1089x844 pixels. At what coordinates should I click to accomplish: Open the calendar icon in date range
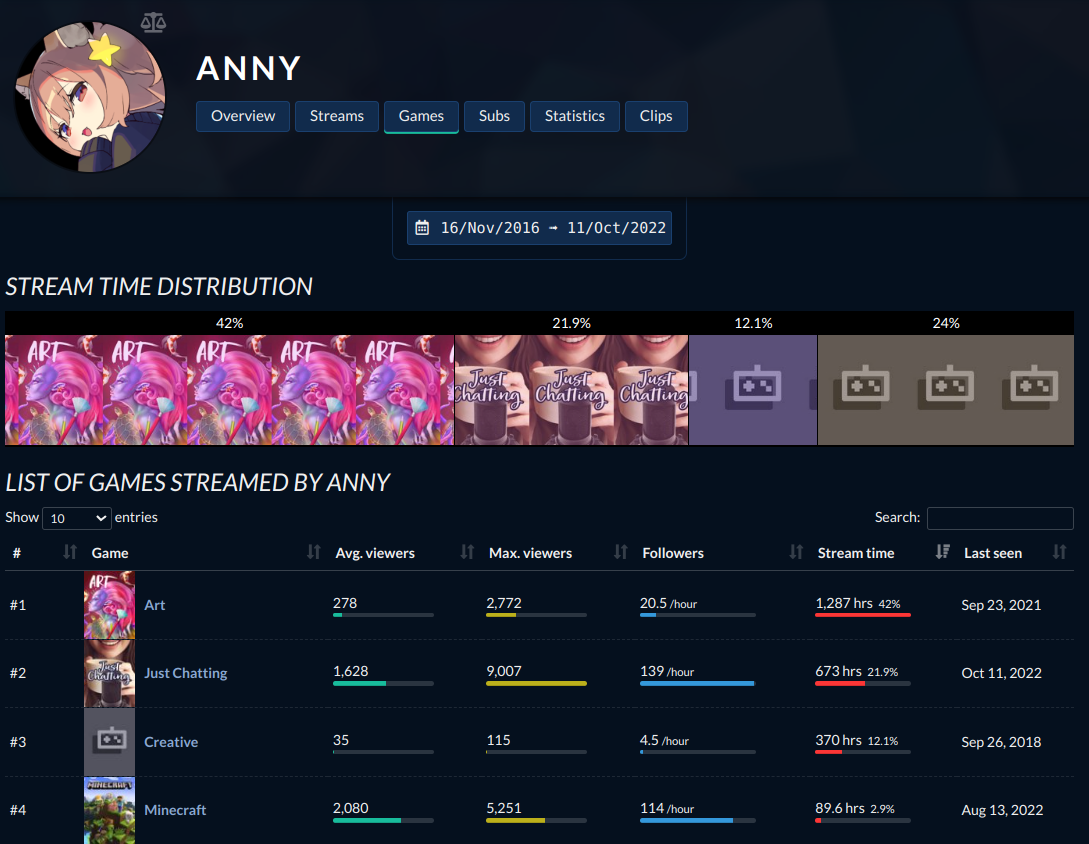[422, 227]
